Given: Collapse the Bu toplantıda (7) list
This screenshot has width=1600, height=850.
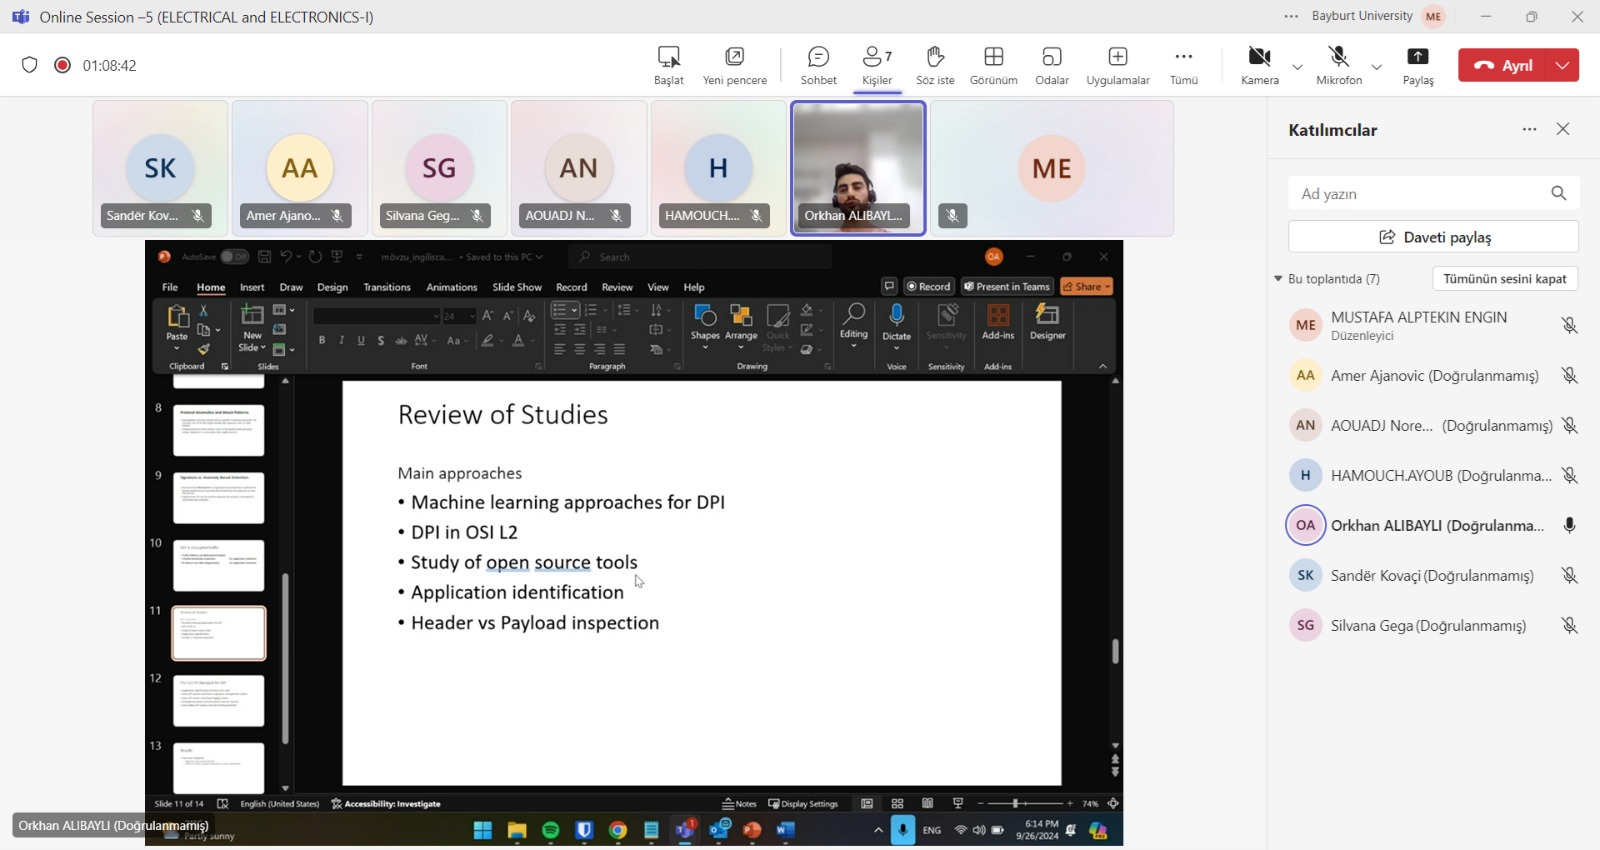Looking at the screenshot, I should click(1278, 279).
